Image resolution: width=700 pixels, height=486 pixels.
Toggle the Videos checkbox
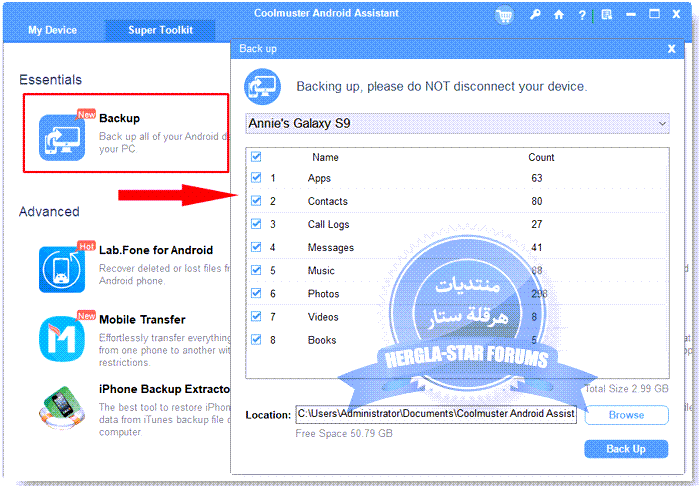coord(256,316)
